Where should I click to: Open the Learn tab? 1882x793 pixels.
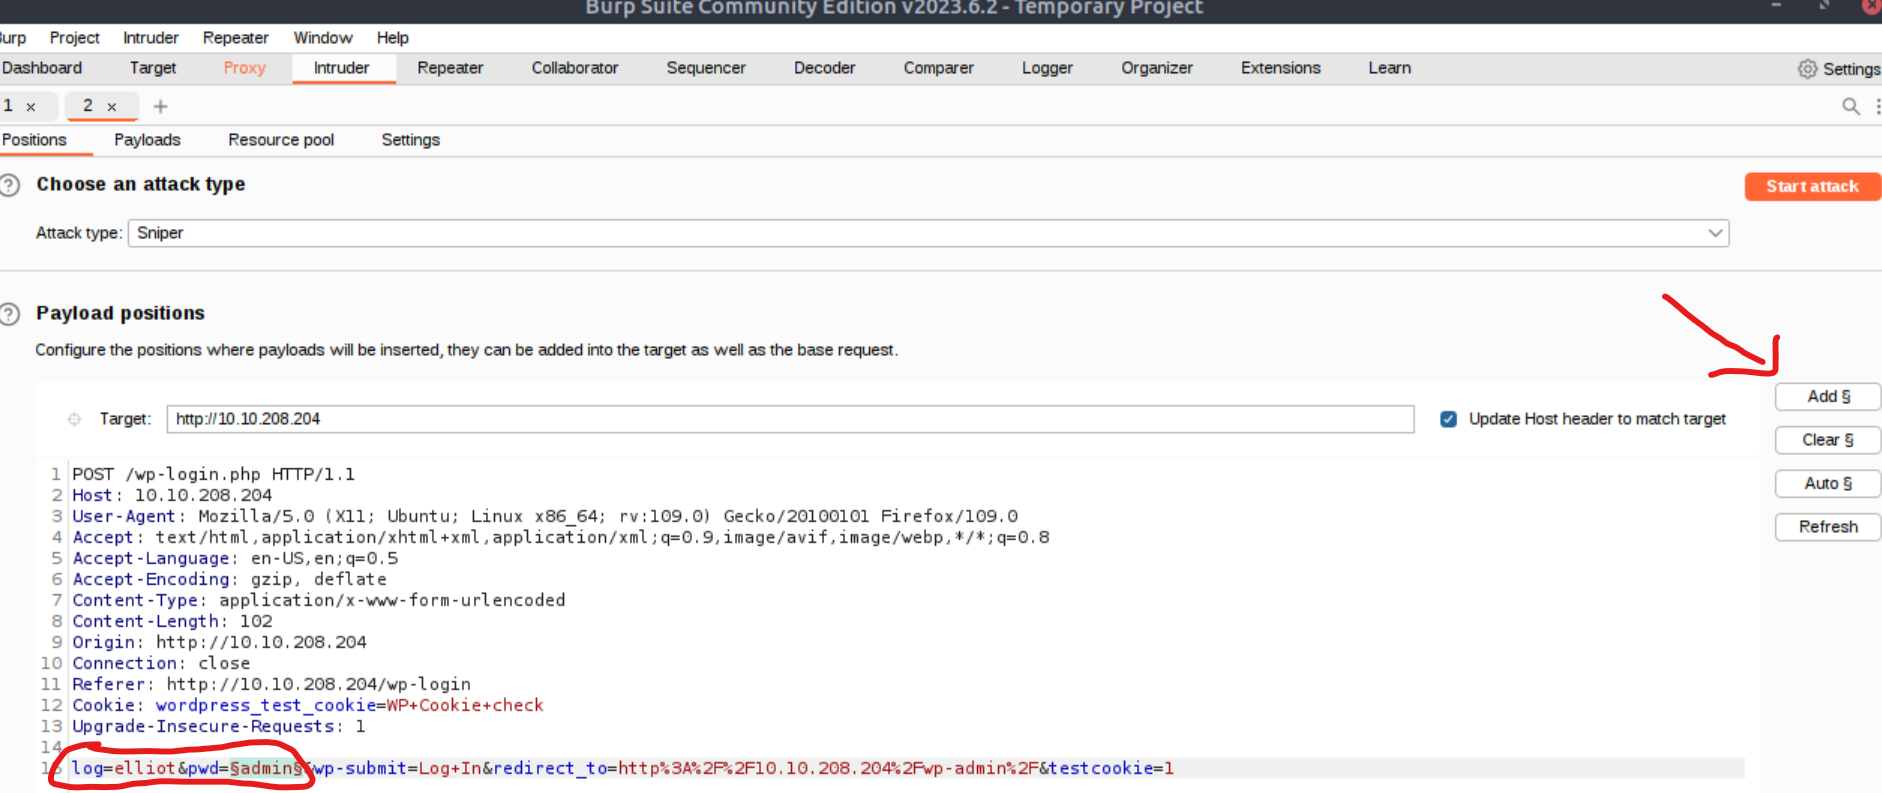coord(1390,68)
